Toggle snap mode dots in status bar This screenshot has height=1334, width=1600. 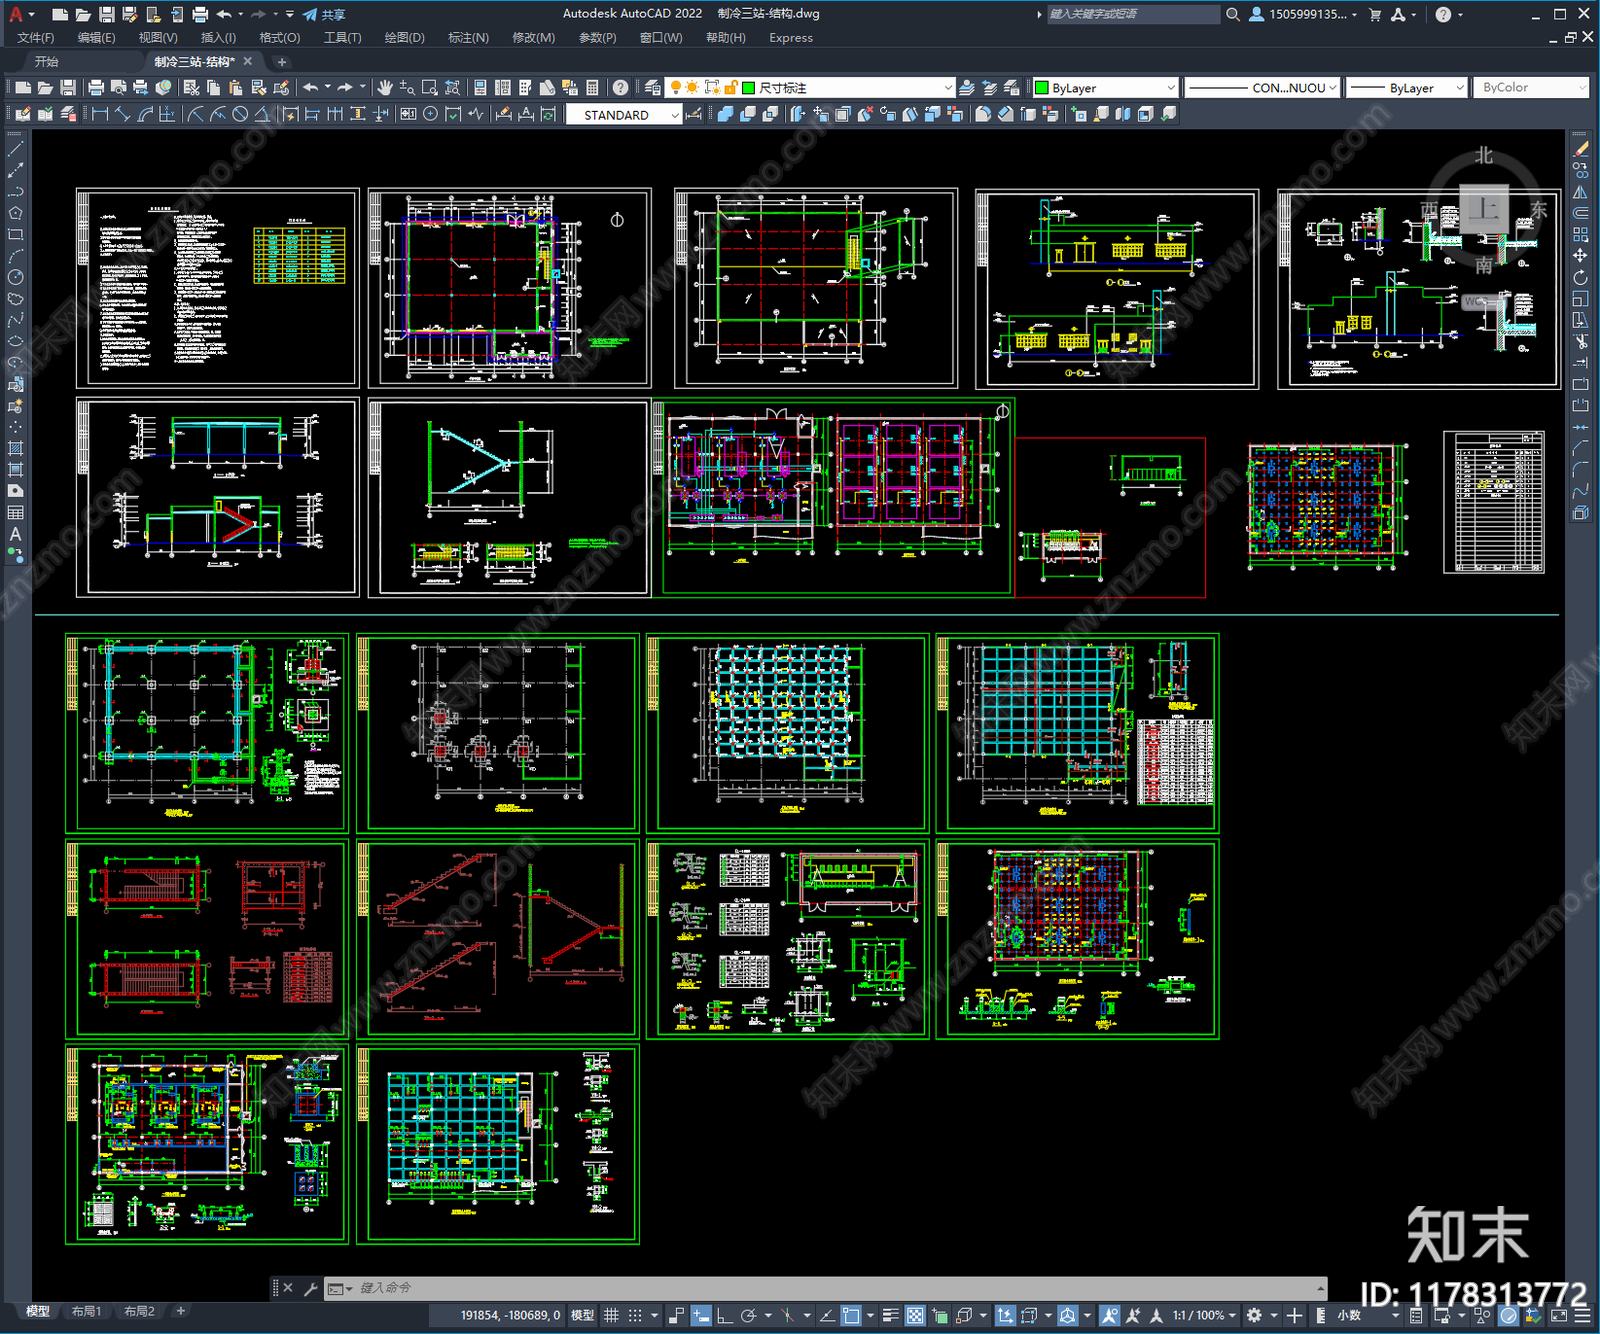click(x=635, y=1315)
